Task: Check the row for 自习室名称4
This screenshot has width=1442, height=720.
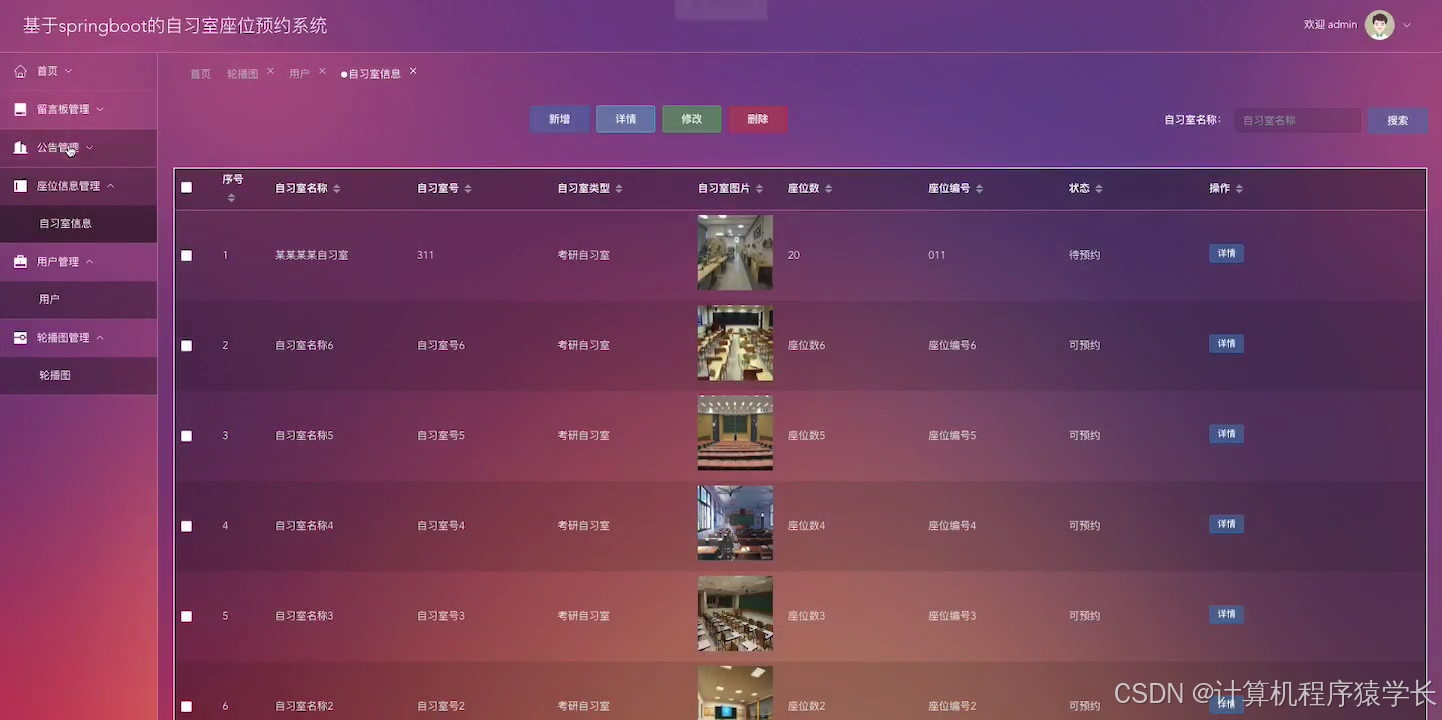Action: click(186, 525)
